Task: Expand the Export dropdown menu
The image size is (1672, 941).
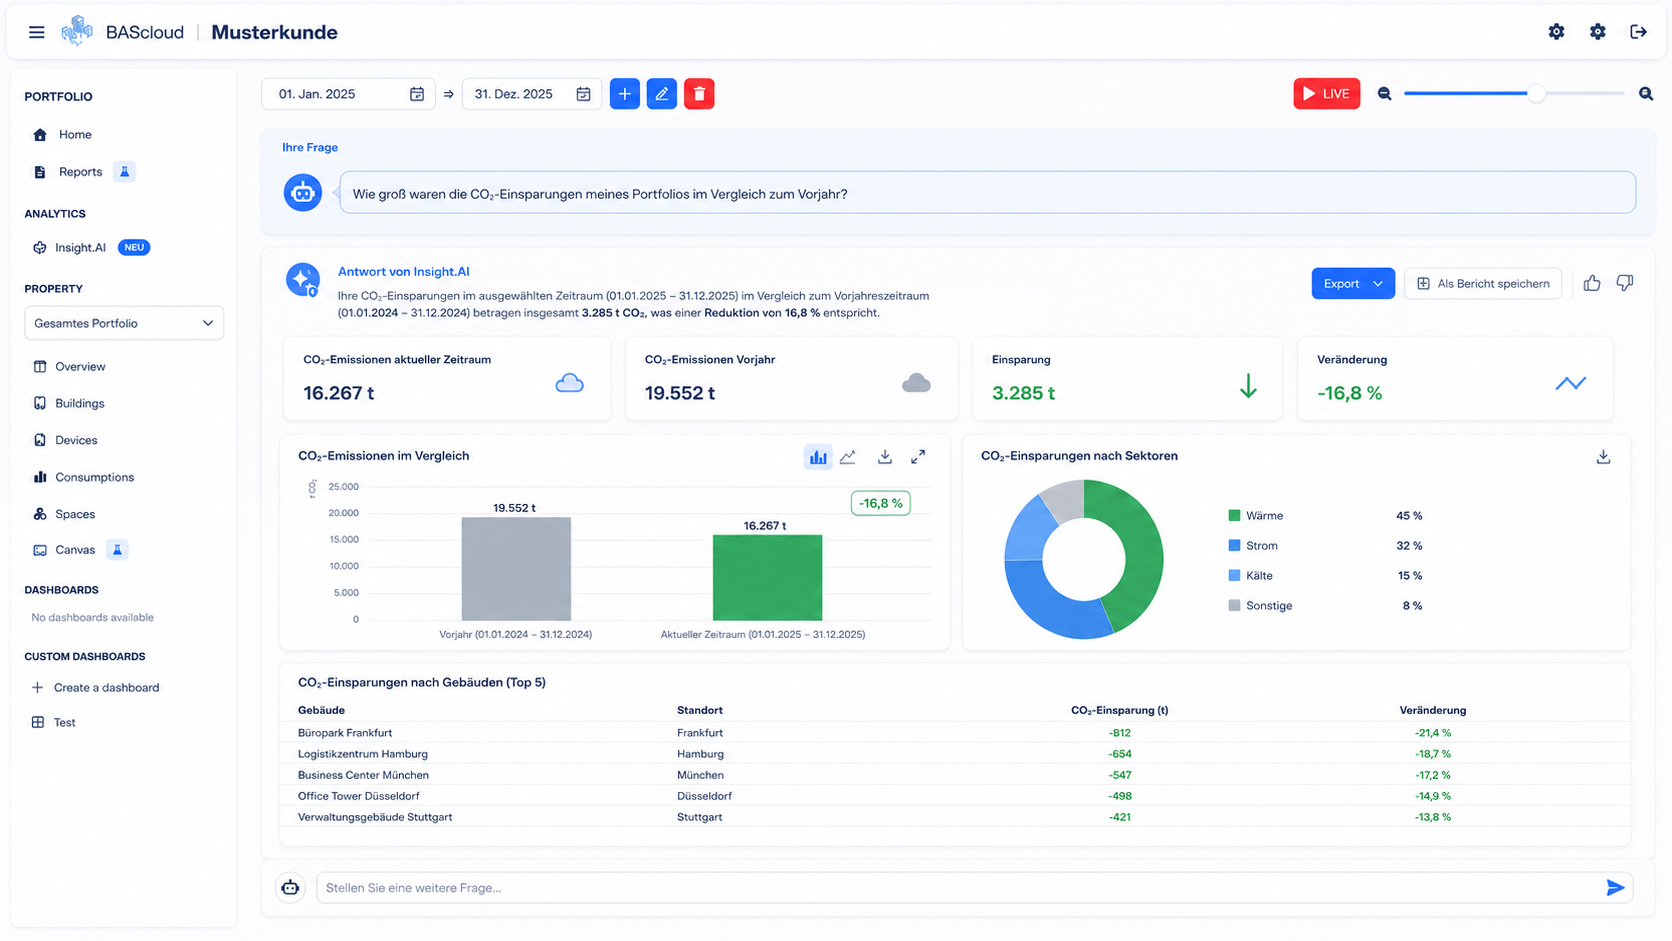Action: (x=1353, y=284)
